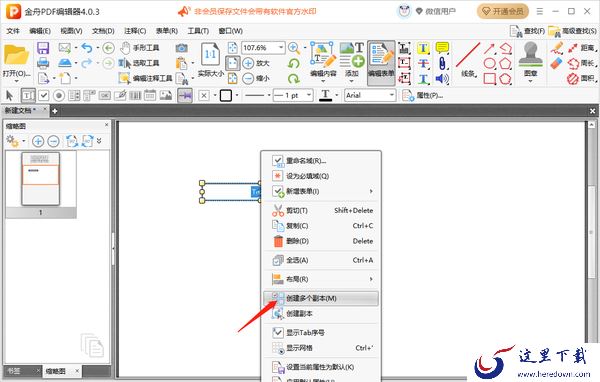Click the fill color swatch with X
600x382 pixels.
[204, 95]
